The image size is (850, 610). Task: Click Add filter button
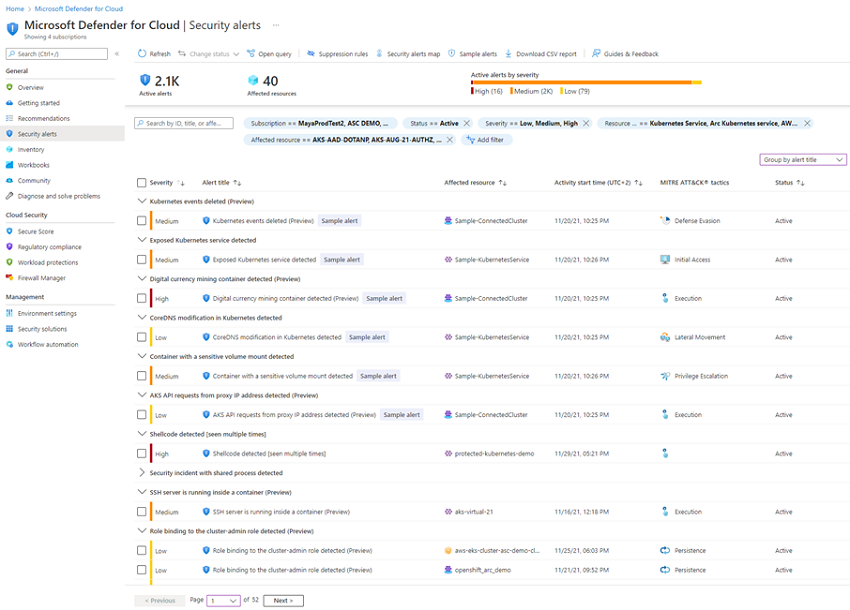[x=486, y=140]
